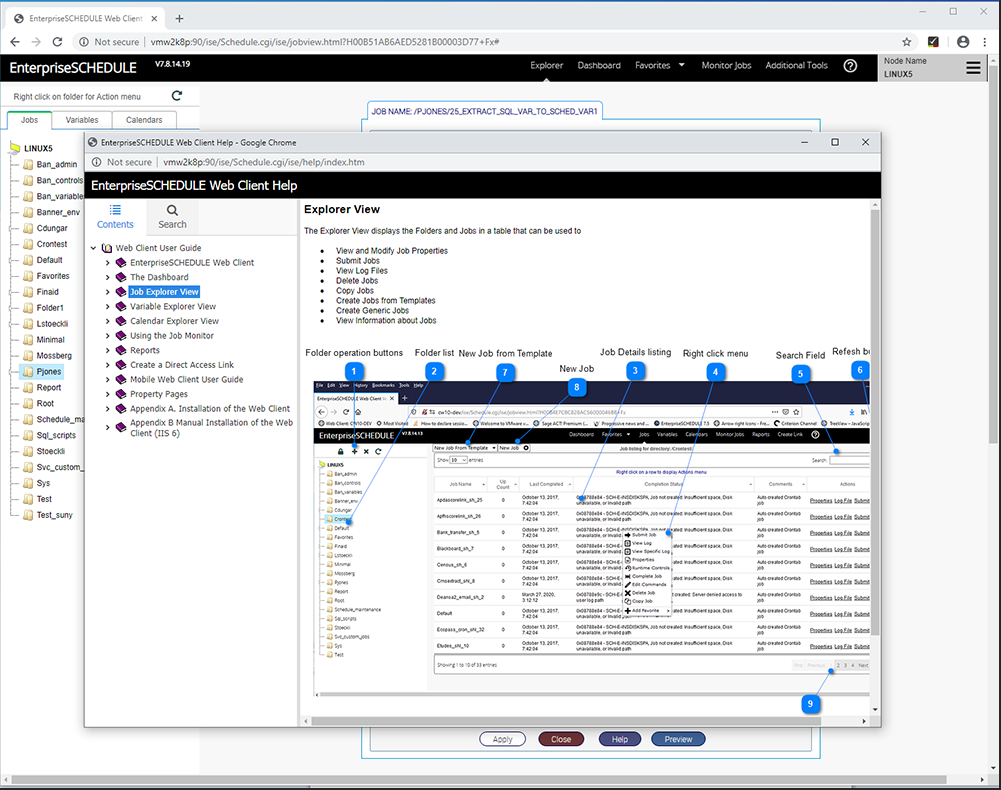Bookmark this page with the star icon
Viewport: 1001px width, 790px height.
pos(906,42)
